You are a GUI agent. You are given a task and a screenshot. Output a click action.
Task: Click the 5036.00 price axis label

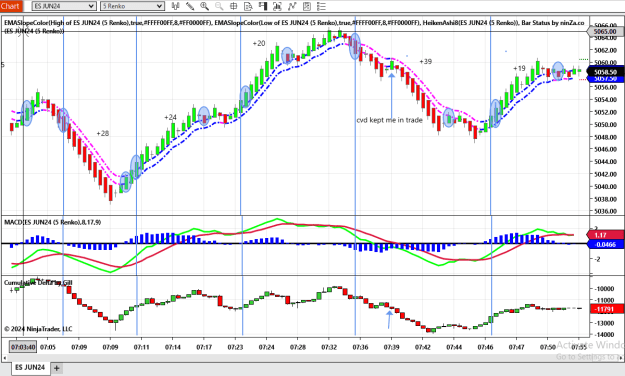605,211
